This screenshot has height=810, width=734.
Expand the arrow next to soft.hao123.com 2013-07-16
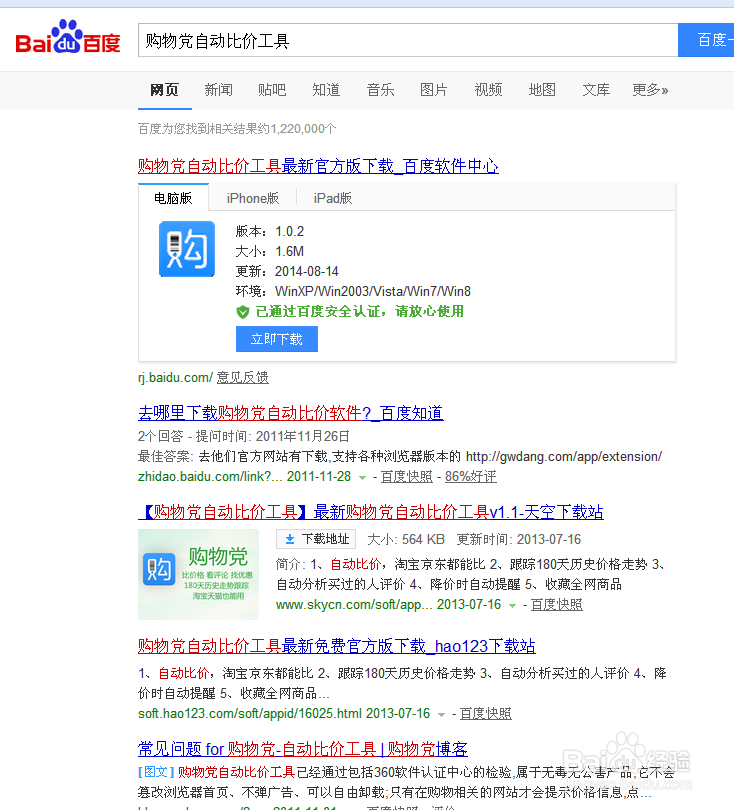(x=441, y=714)
